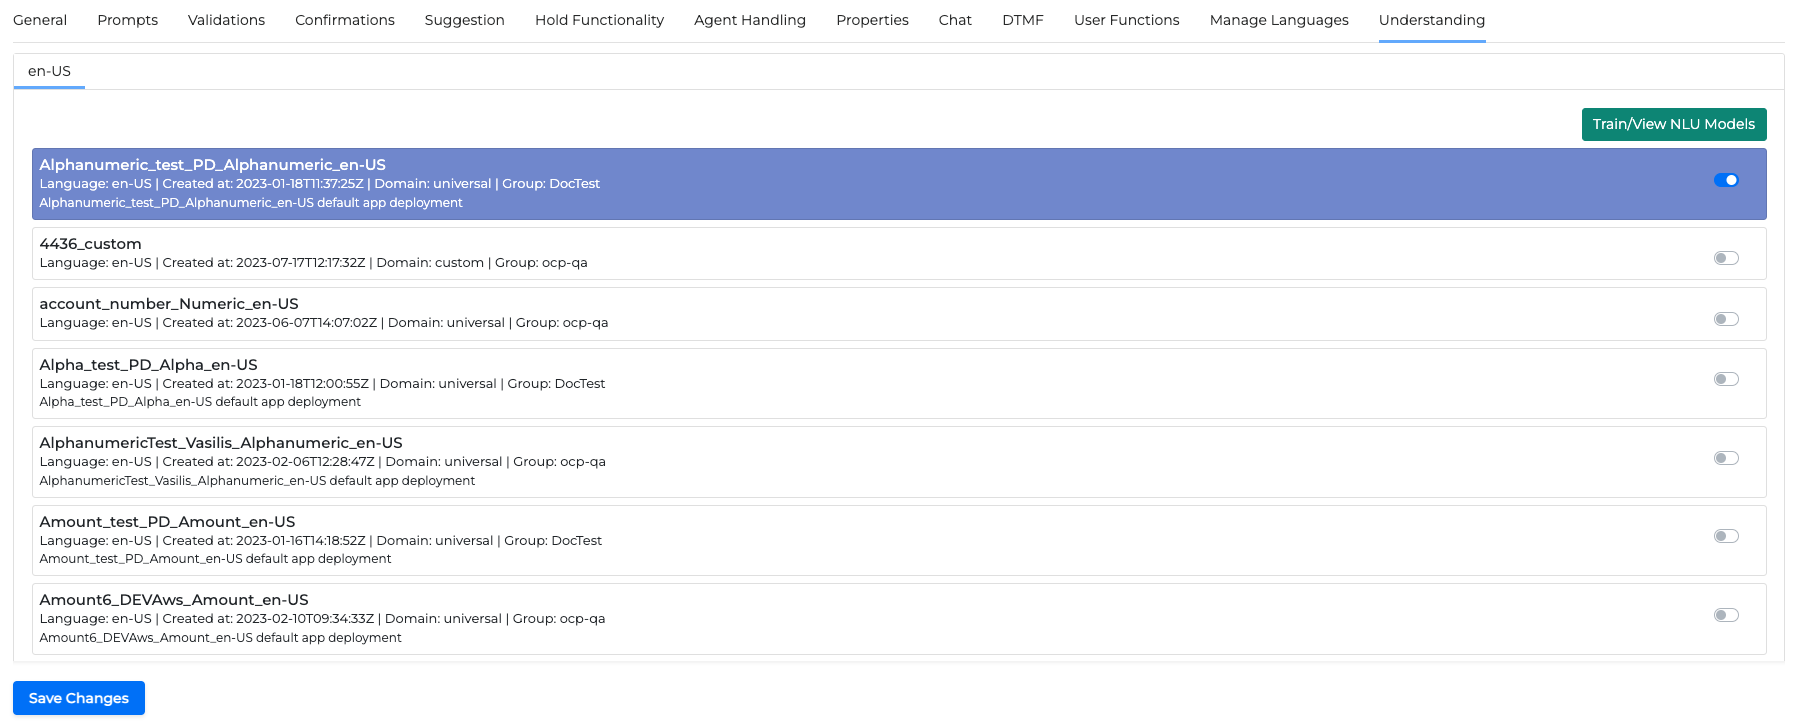Viewport: 1795px width, 728px height.
Task: Switch on AlphanumericTest_Vasilis_Alphanumeric_en-US toggle
Action: point(1726,458)
